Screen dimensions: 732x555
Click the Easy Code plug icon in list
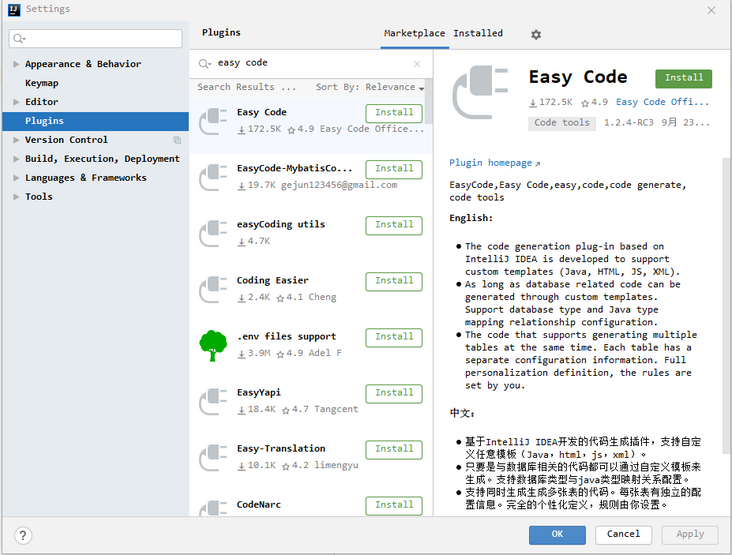pyautogui.click(x=213, y=121)
